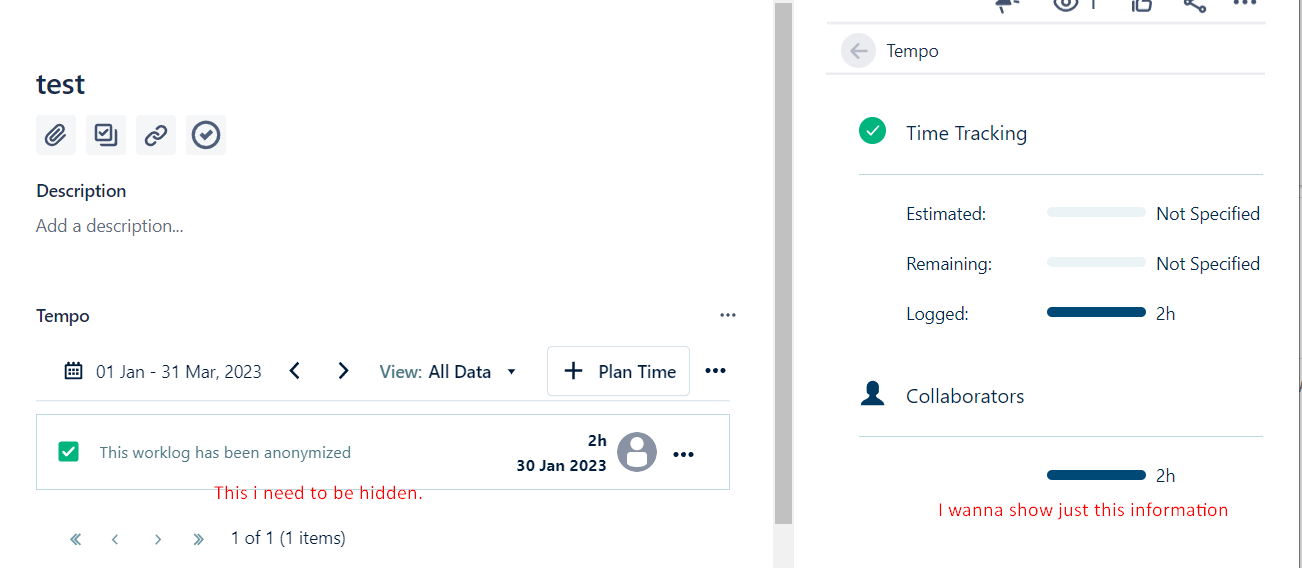
Task: Click the Plan Time button
Action: click(618, 371)
